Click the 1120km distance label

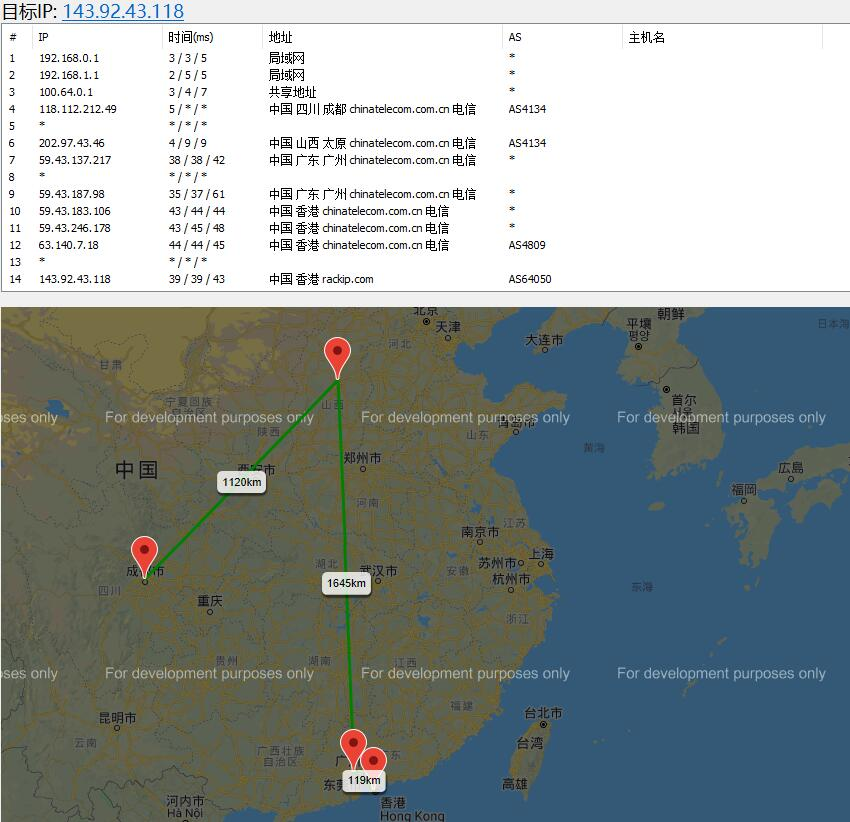click(x=242, y=482)
